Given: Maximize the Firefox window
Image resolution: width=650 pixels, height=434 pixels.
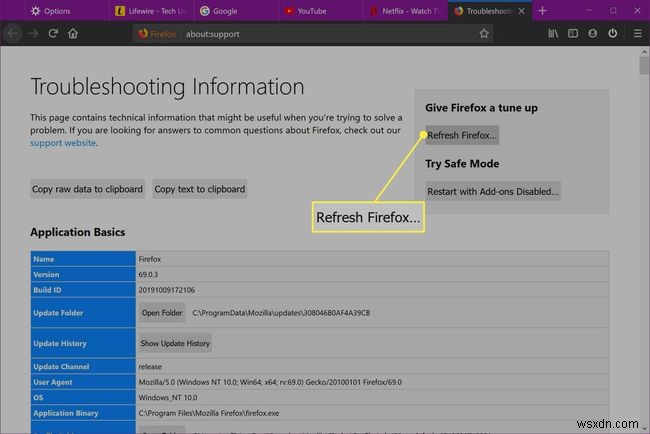Looking at the screenshot, I should (613, 11).
